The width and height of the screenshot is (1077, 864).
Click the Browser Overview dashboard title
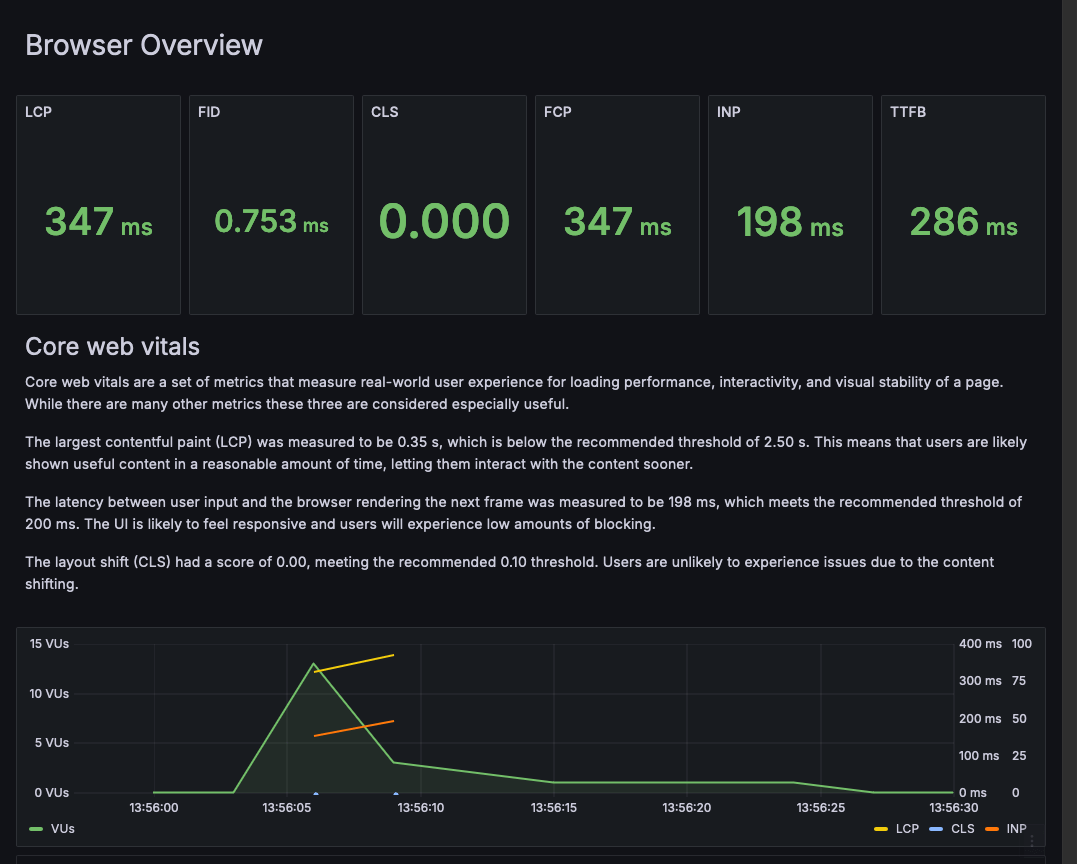pos(144,45)
